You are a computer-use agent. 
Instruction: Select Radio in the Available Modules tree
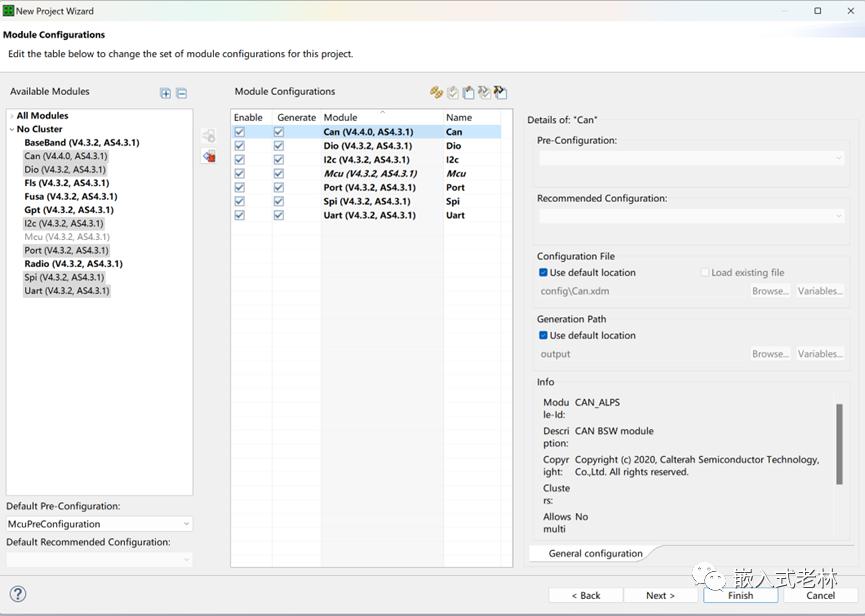[x=73, y=264]
